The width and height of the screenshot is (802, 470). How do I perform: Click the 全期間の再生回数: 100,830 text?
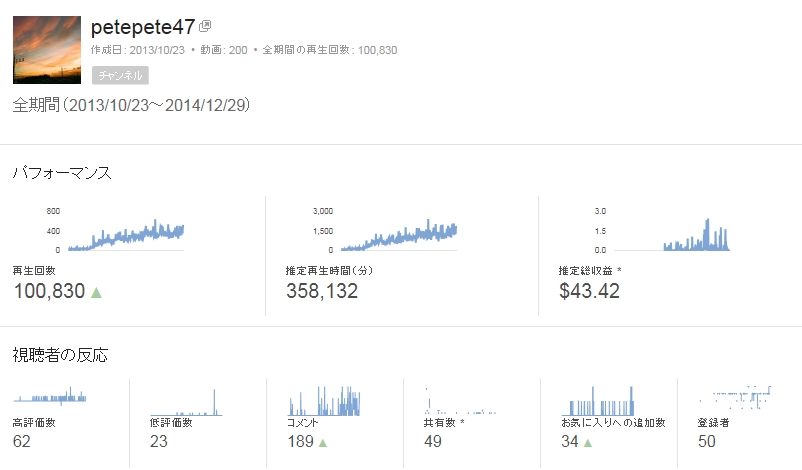coord(330,50)
